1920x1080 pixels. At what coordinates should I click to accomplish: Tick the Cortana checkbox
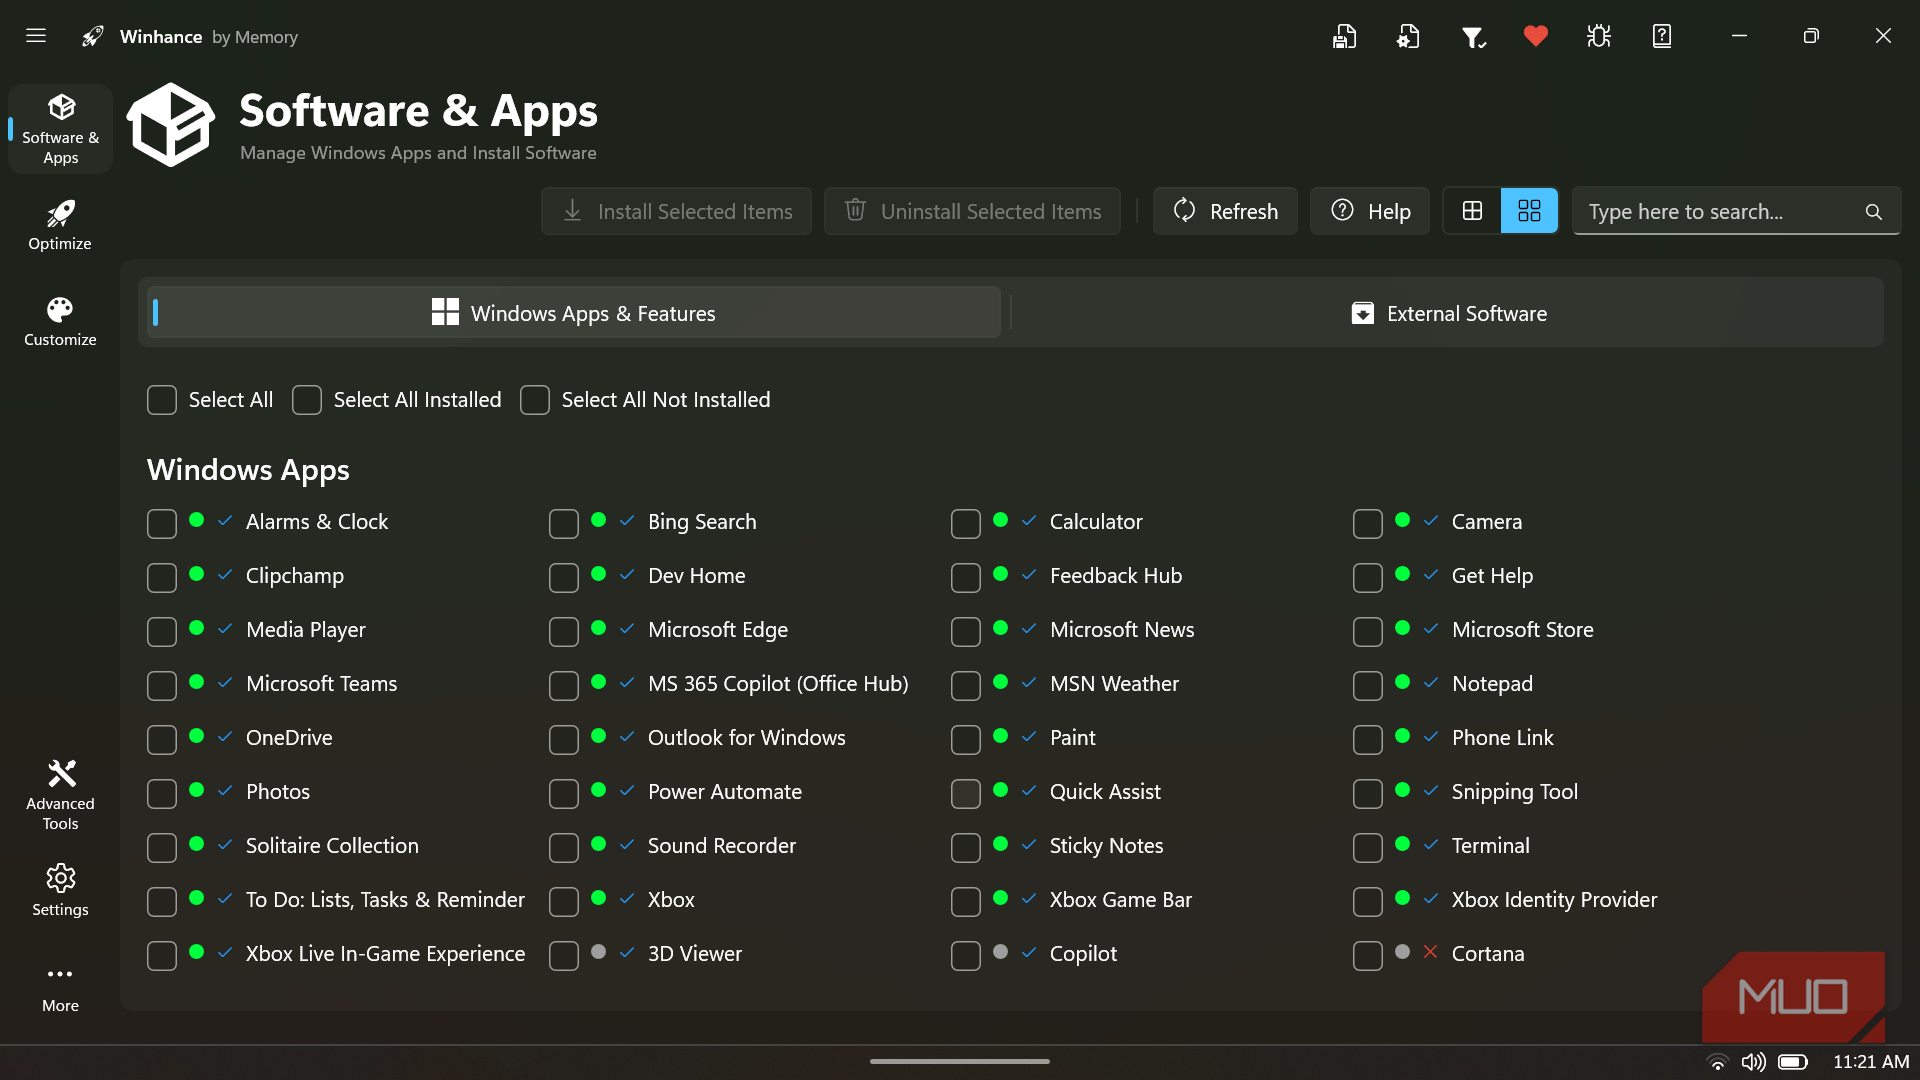(1368, 955)
